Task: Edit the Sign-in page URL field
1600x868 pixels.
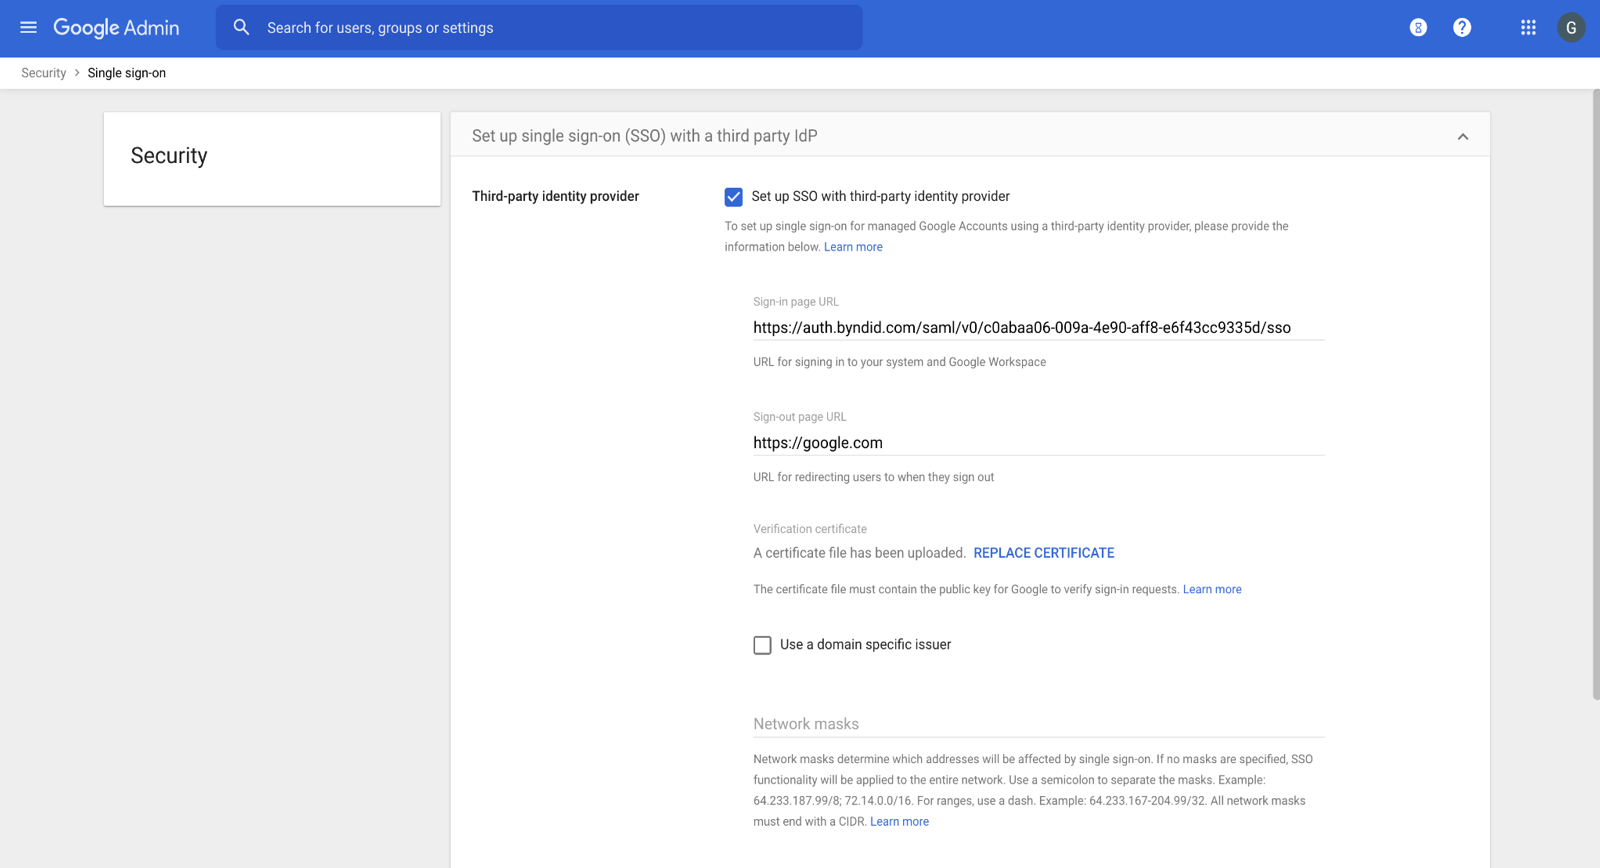Action: [1039, 328]
